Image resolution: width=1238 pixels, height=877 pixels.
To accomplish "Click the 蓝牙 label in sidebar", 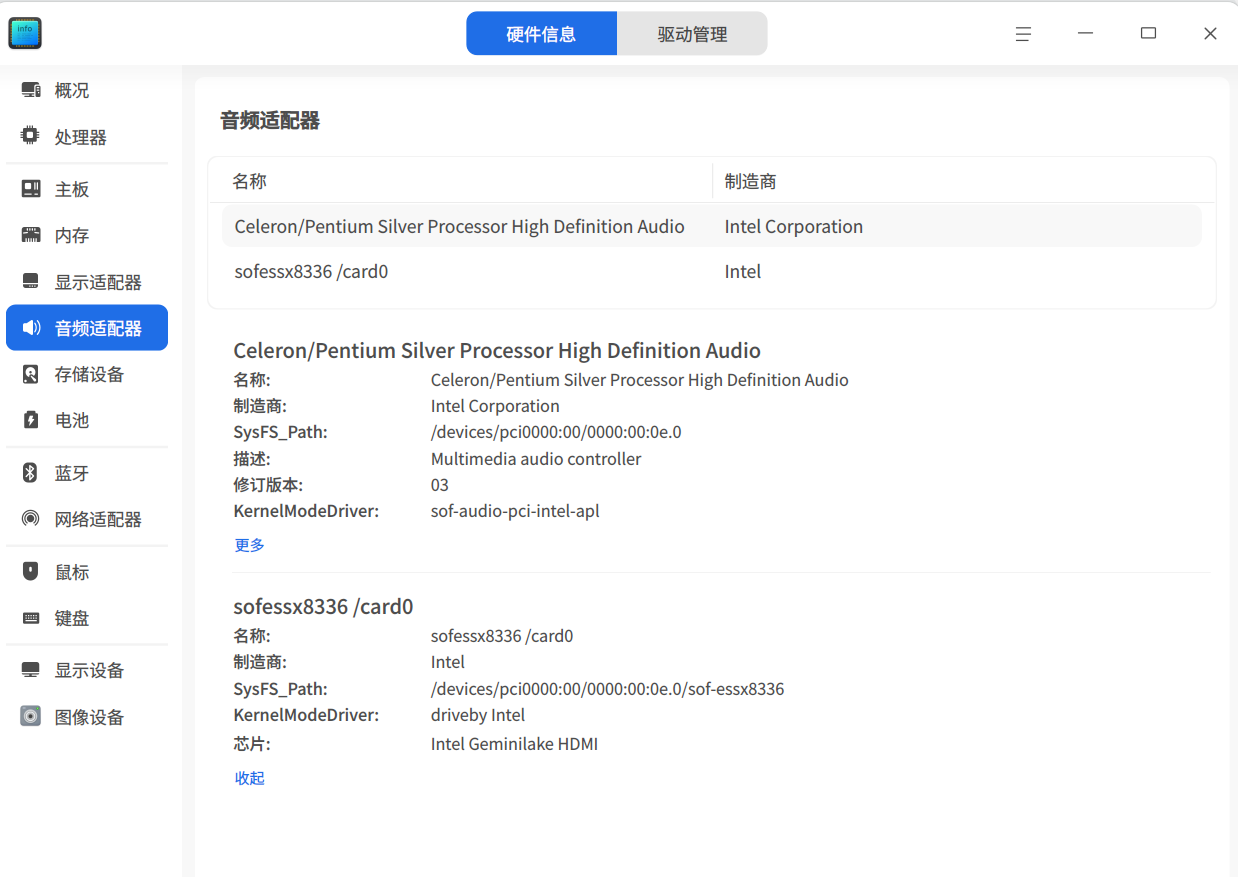I will point(72,474).
